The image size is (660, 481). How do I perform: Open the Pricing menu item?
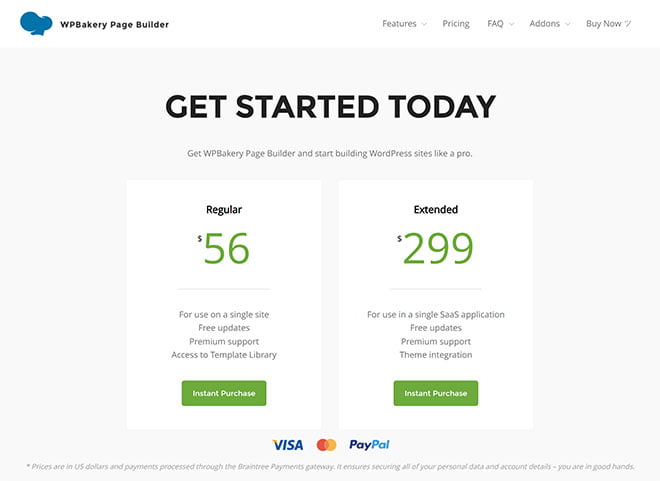[x=456, y=24]
